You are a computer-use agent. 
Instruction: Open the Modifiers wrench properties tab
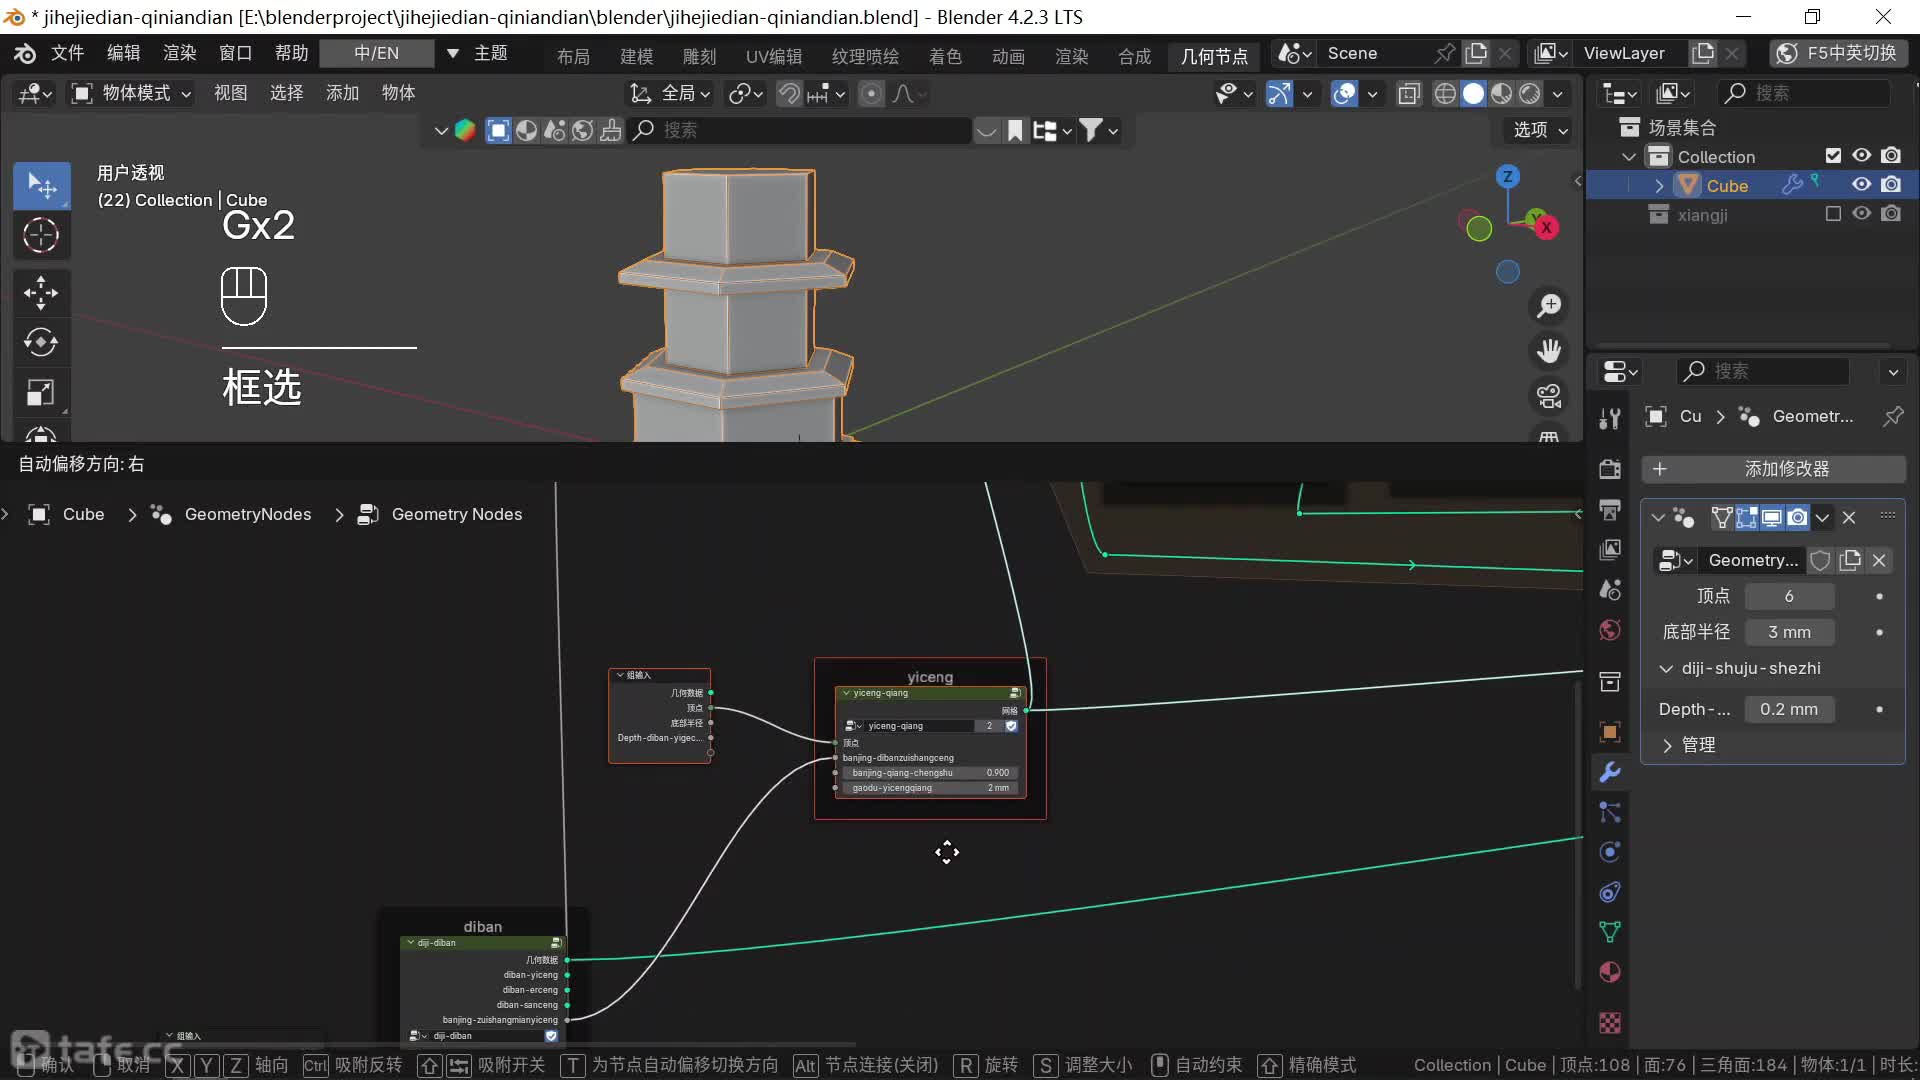point(1610,772)
